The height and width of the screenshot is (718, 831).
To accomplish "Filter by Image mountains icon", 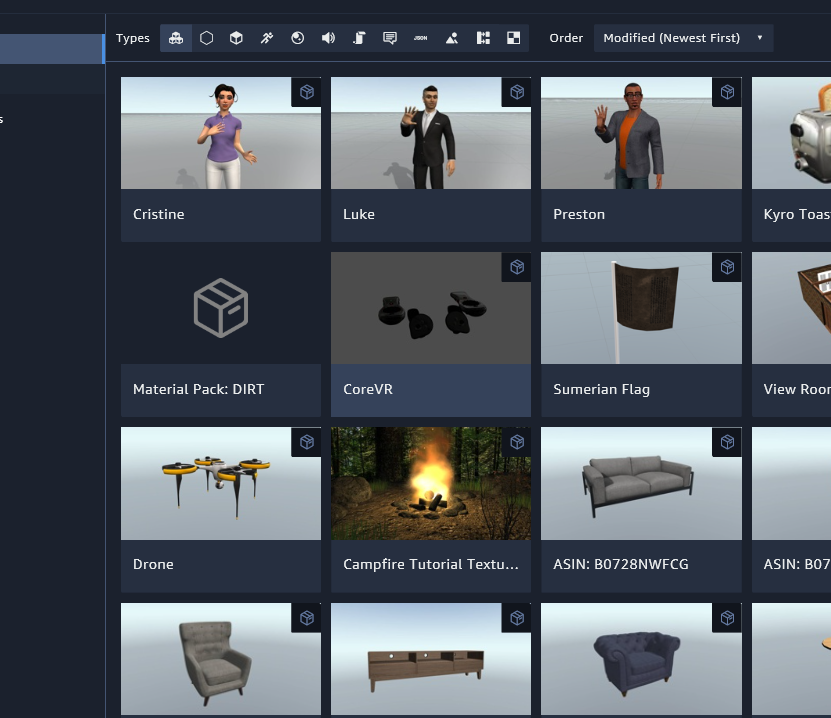I will [x=452, y=38].
